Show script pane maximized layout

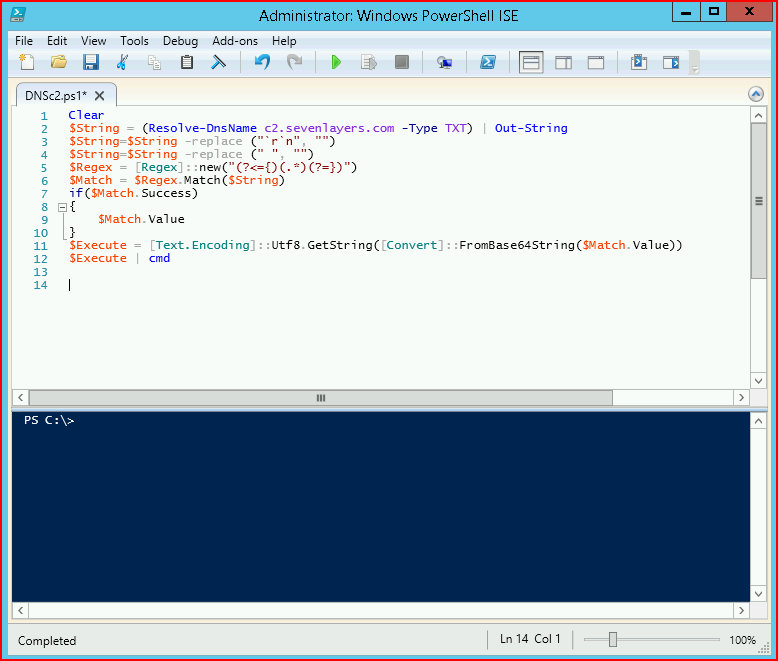[596, 63]
